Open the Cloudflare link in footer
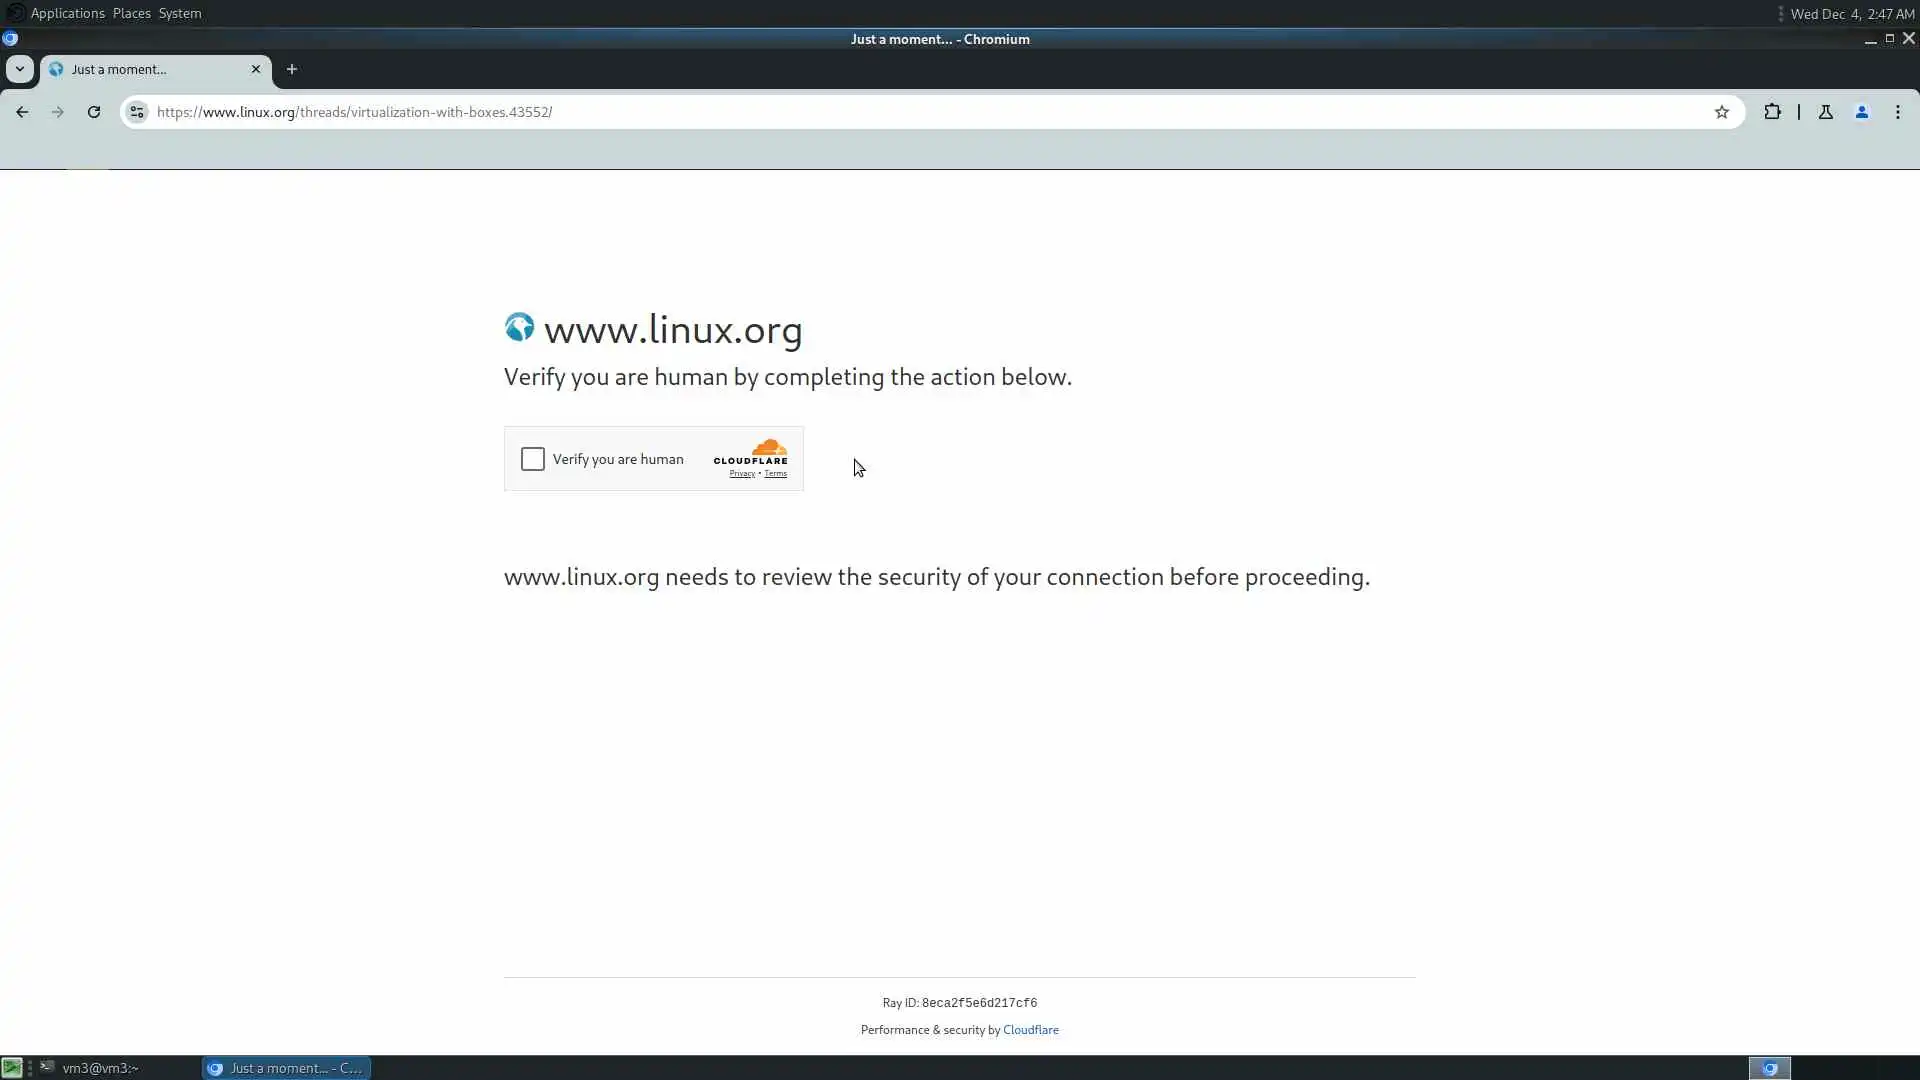The image size is (1920, 1080). coord(1030,1030)
